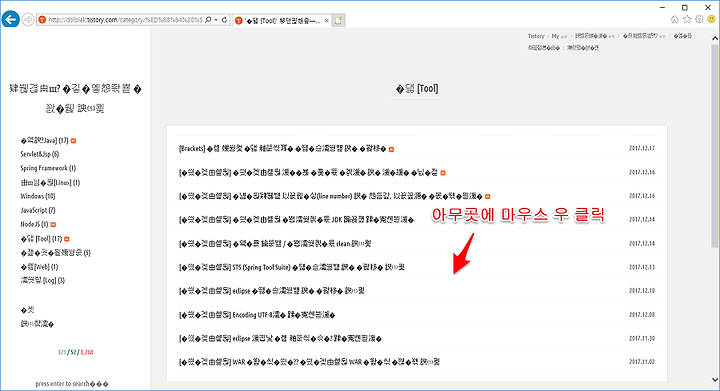Click the visitor counter 321 / 52 / 8,288
720x391 pixels.
(75, 352)
